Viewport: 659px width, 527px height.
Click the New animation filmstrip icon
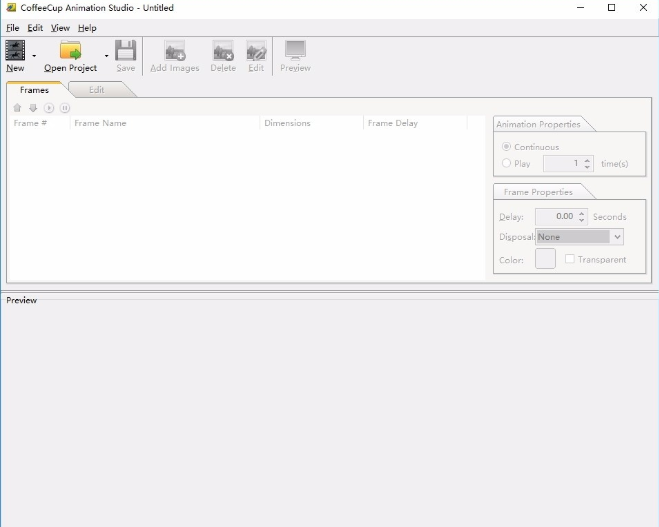tap(15, 51)
